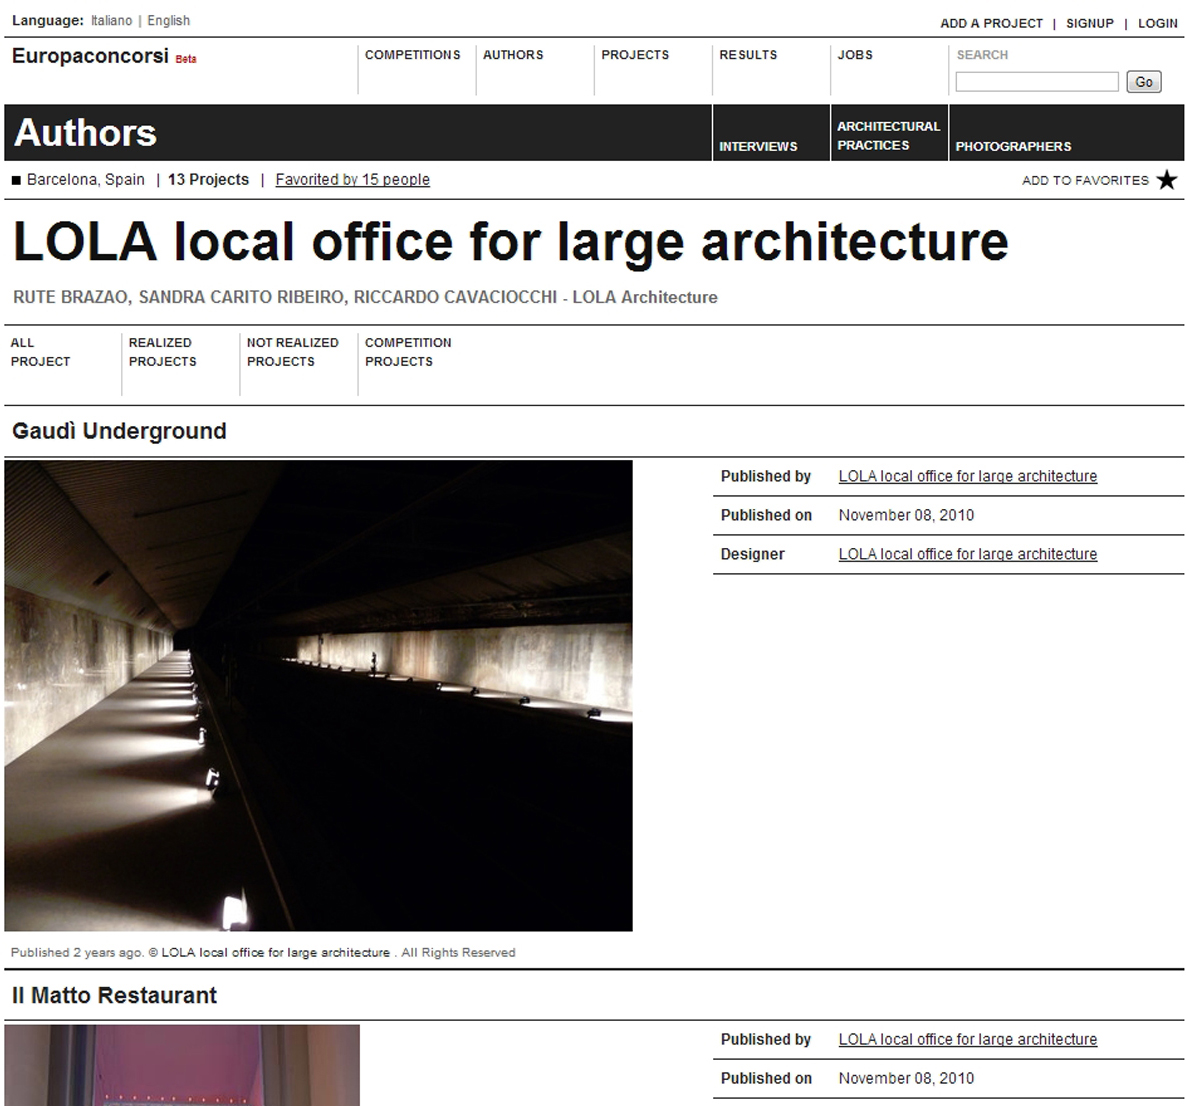Select the Competition Projects filter tab

(408, 352)
